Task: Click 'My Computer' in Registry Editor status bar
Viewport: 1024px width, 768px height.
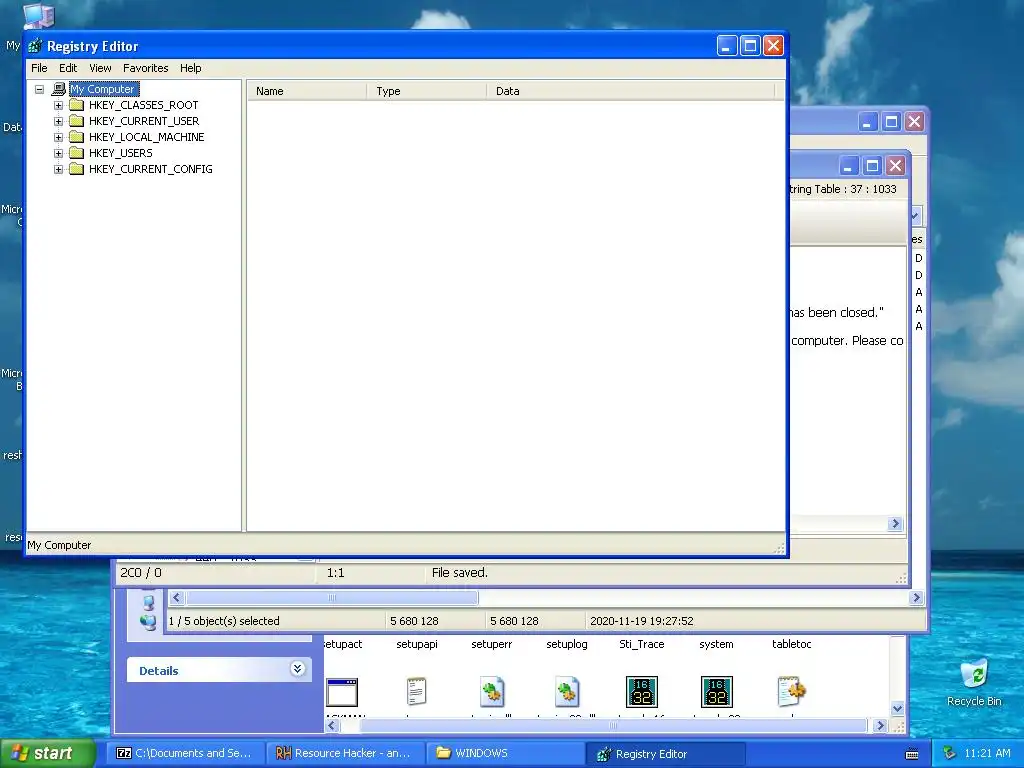Action: 59,545
